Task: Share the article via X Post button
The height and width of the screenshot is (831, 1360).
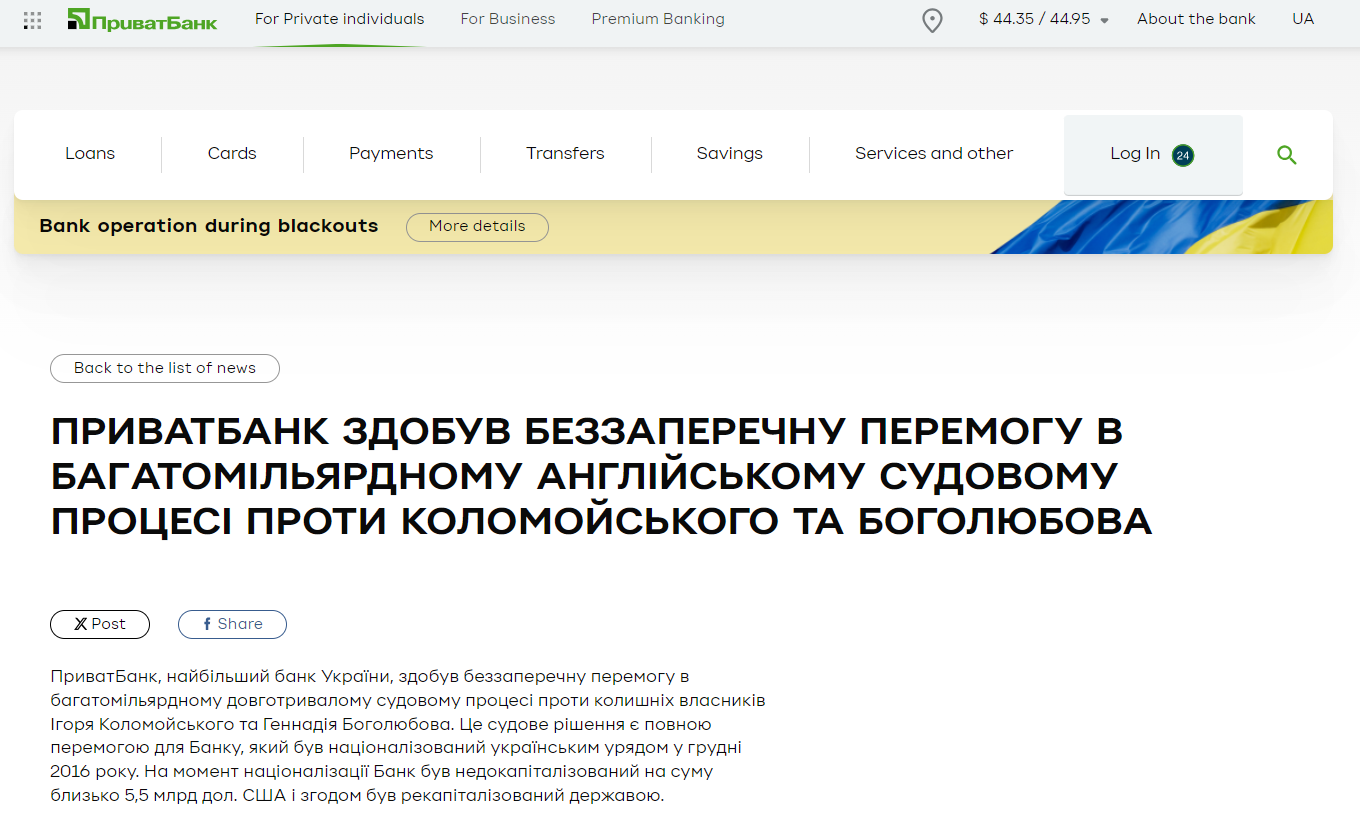Action: point(100,624)
